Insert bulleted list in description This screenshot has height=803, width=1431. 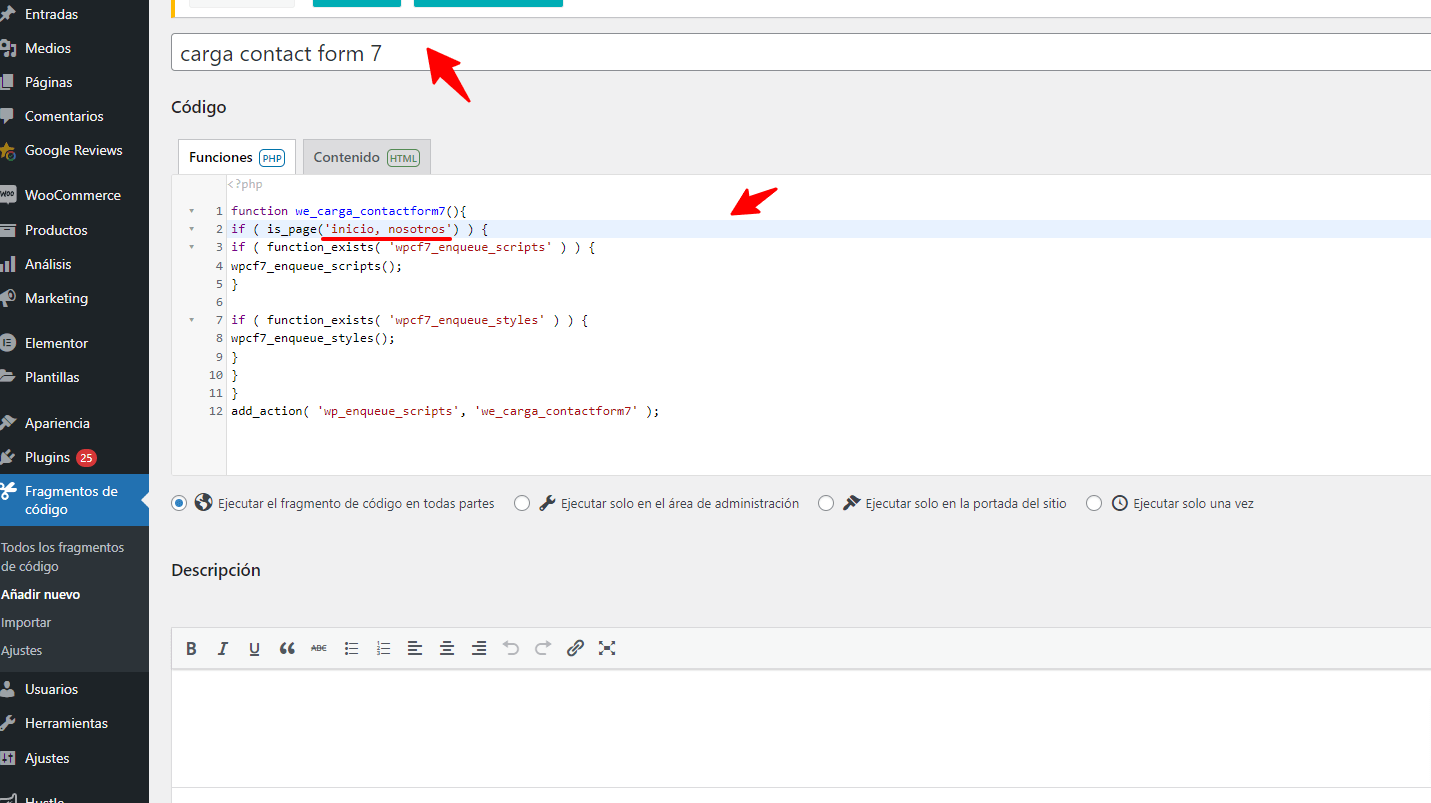click(351, 648)
